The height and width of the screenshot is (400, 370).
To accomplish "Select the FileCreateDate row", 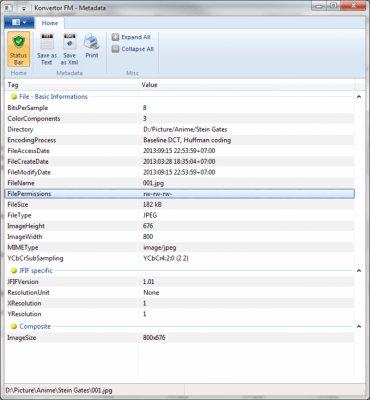I will click(x=179, y=162).
